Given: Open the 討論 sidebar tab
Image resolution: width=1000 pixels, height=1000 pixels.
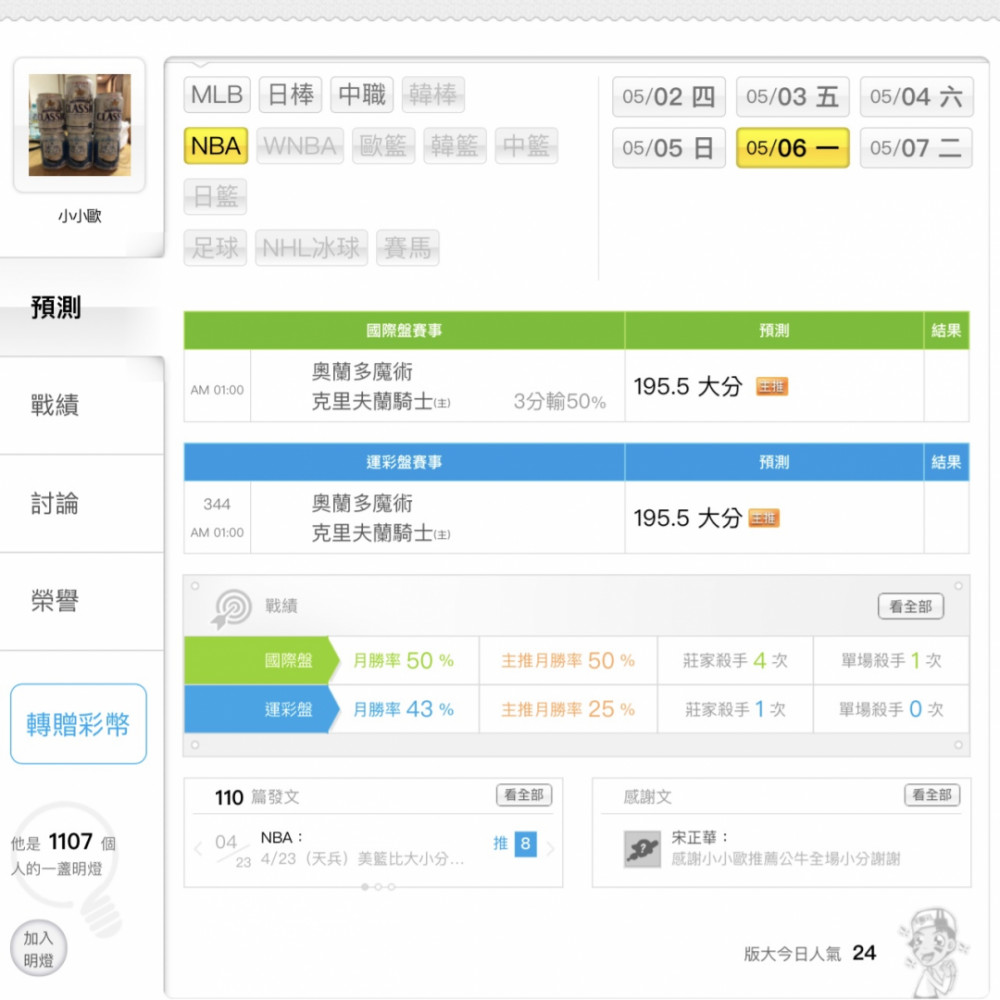Looking at the screenshot, I should tap(55, 503).
